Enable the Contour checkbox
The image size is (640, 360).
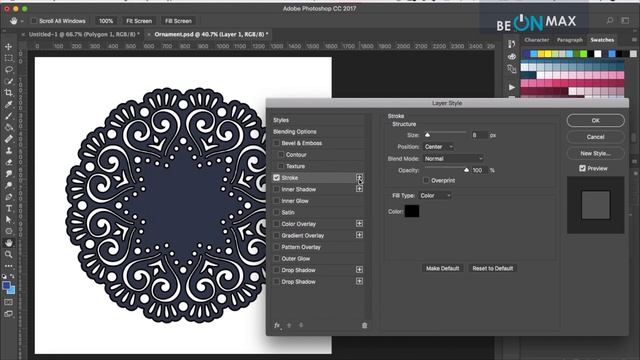[281, 155]
